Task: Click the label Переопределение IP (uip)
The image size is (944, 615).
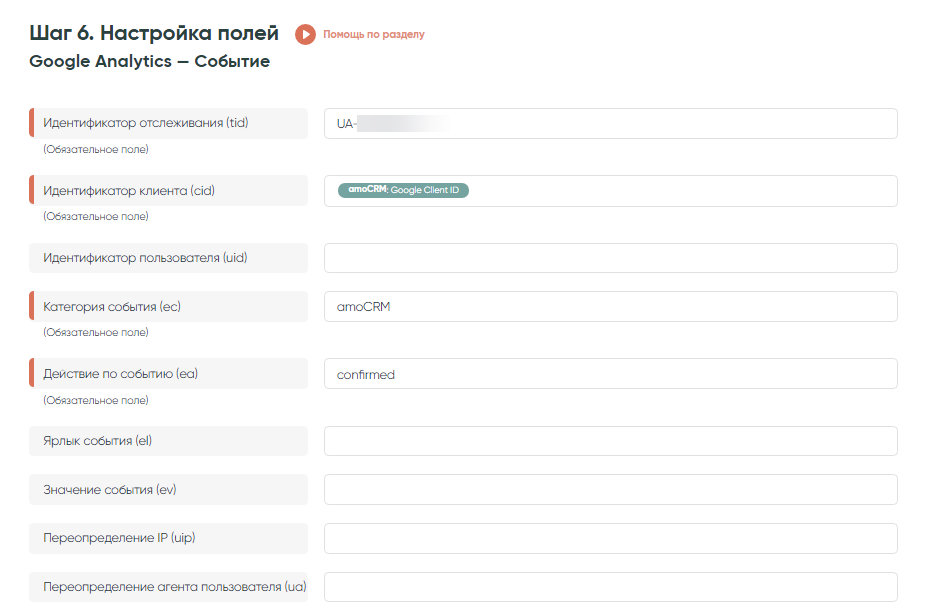Action: 119,538
